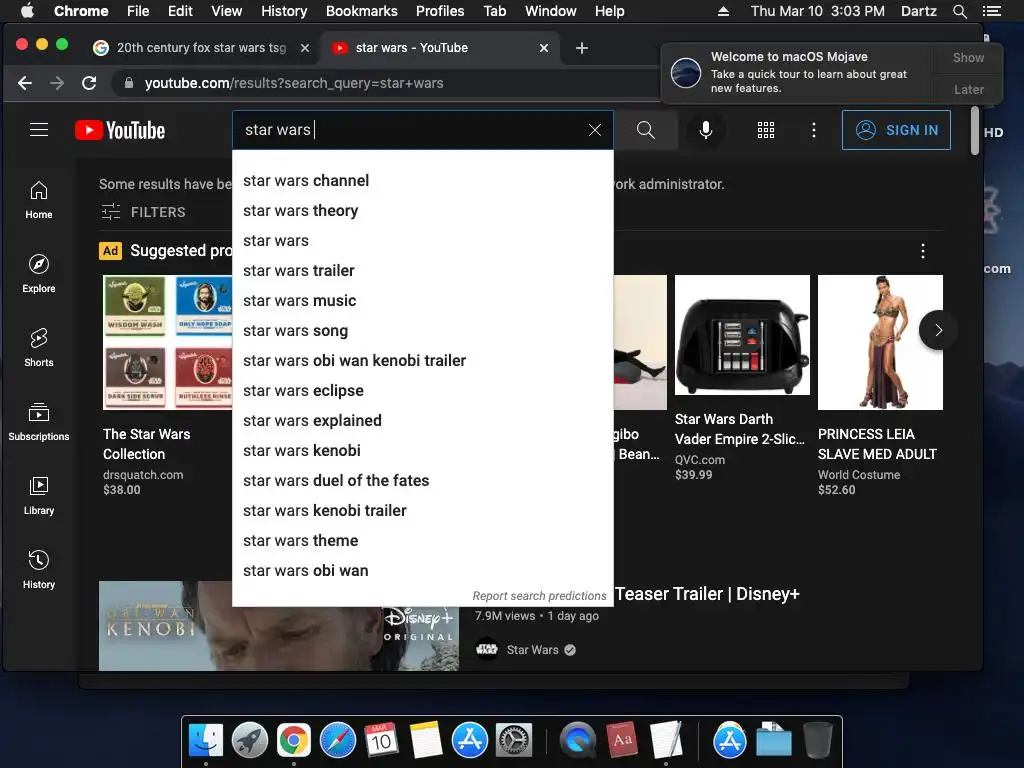1024x768 pixels.
Task: Open System Preferences in the Dock
Action: (x=514, y=741)
